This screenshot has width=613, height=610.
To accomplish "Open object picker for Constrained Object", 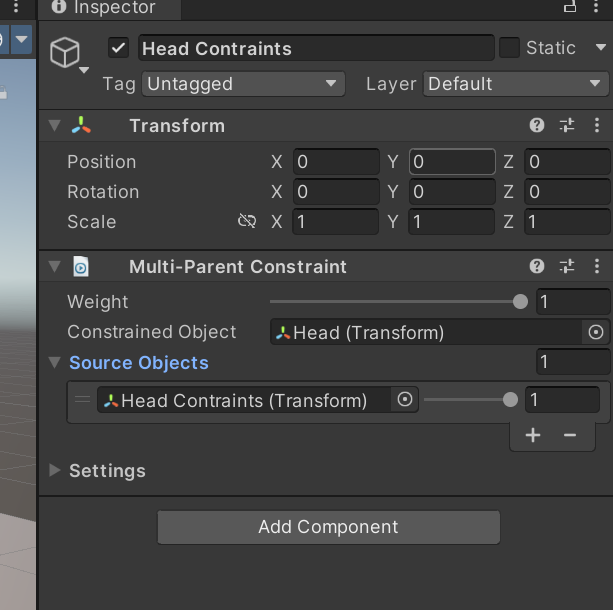I will [x=596, y=332].
